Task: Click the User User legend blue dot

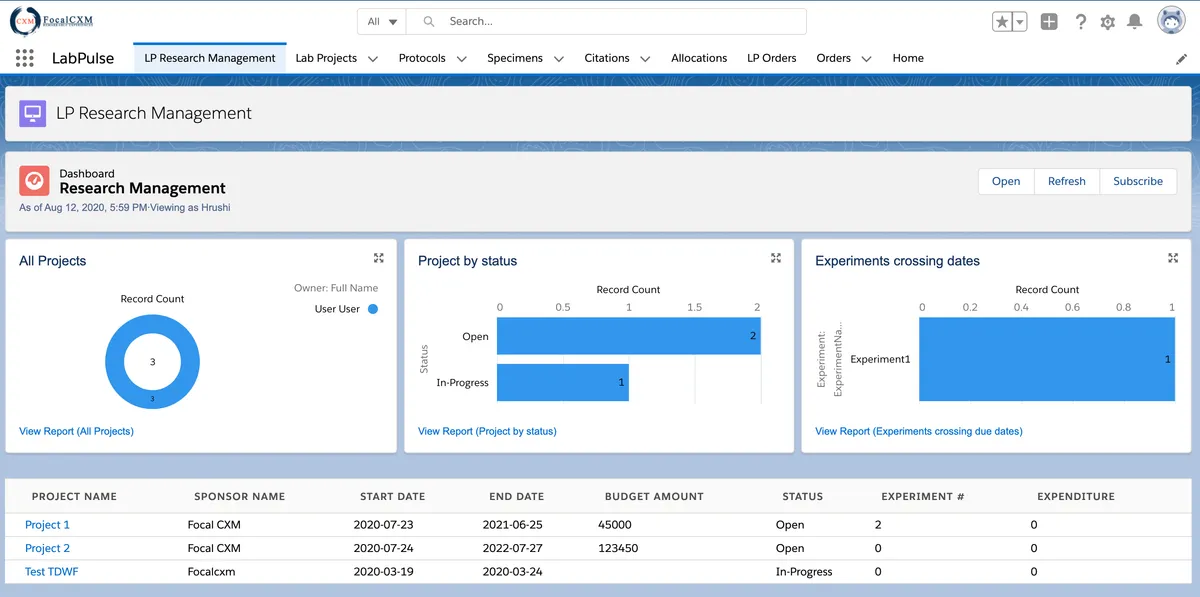Action: (x=373, y=309)
